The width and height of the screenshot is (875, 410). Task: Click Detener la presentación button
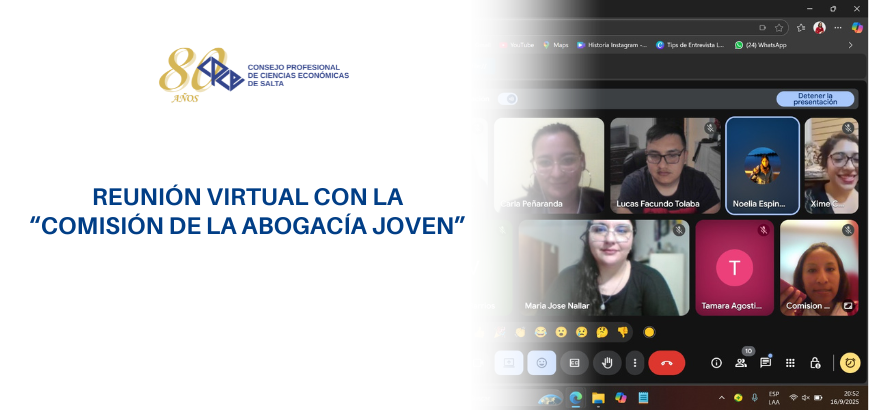click(815, 99)
